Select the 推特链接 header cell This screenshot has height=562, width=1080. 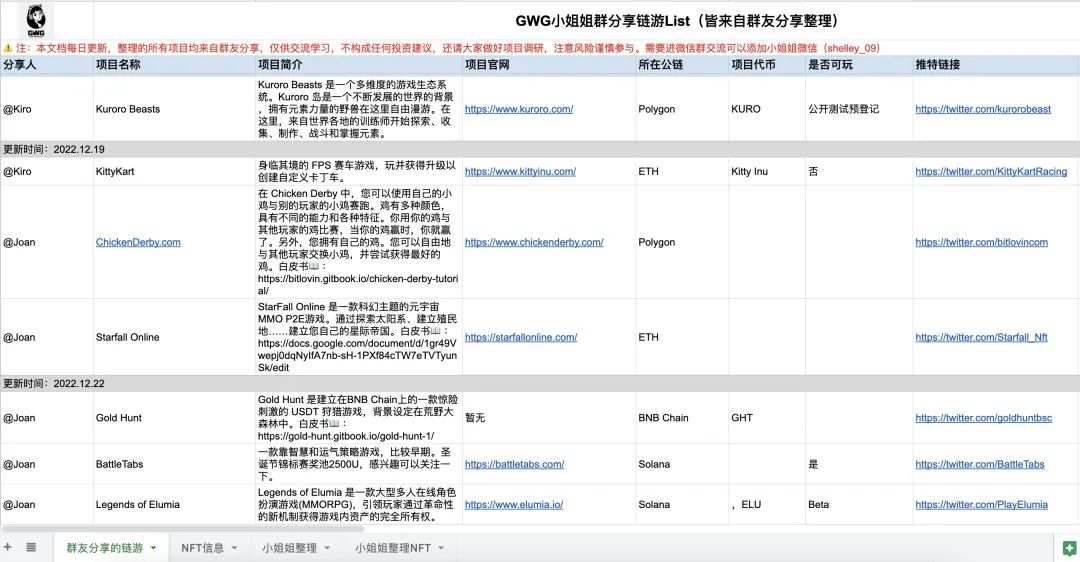coord(996,65)
